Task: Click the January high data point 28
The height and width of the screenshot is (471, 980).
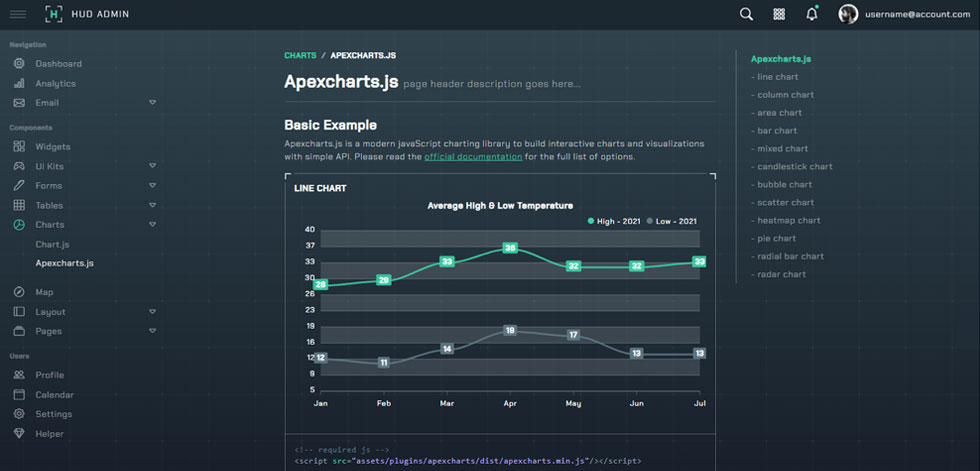Action: (x=321, y=285)
